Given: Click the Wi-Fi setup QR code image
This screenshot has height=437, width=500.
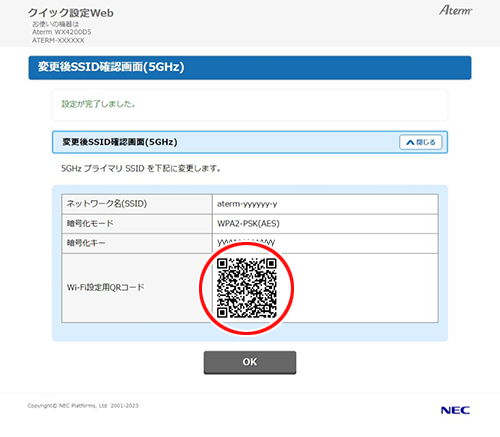Looking at the screenshot, I should coord(246,288).
